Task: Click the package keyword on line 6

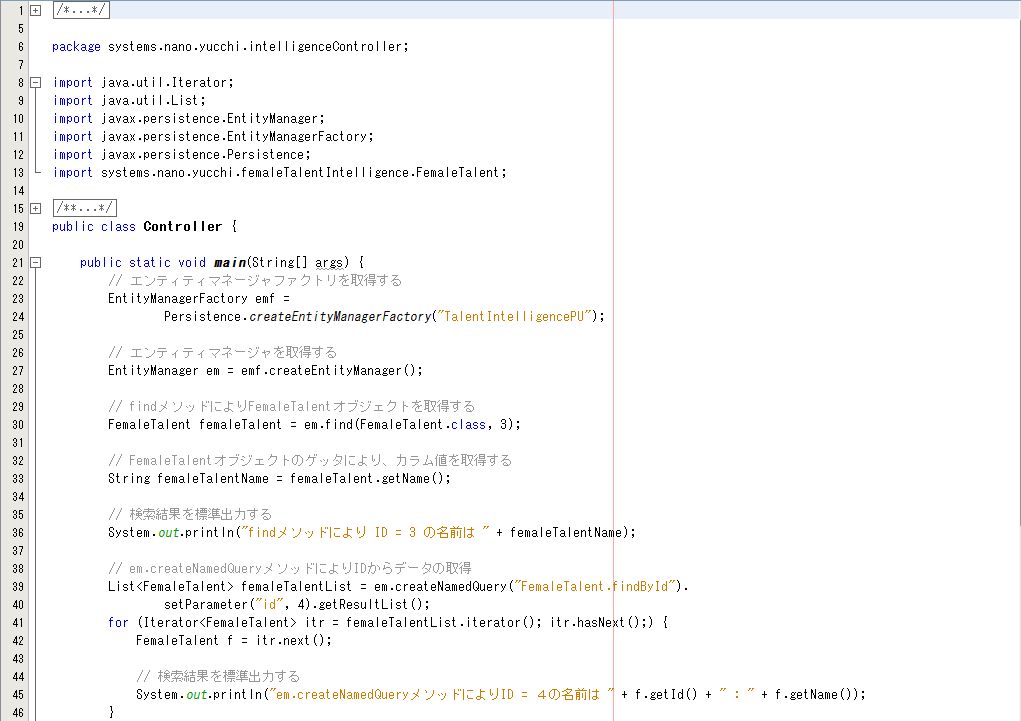Action: (76, 47)
